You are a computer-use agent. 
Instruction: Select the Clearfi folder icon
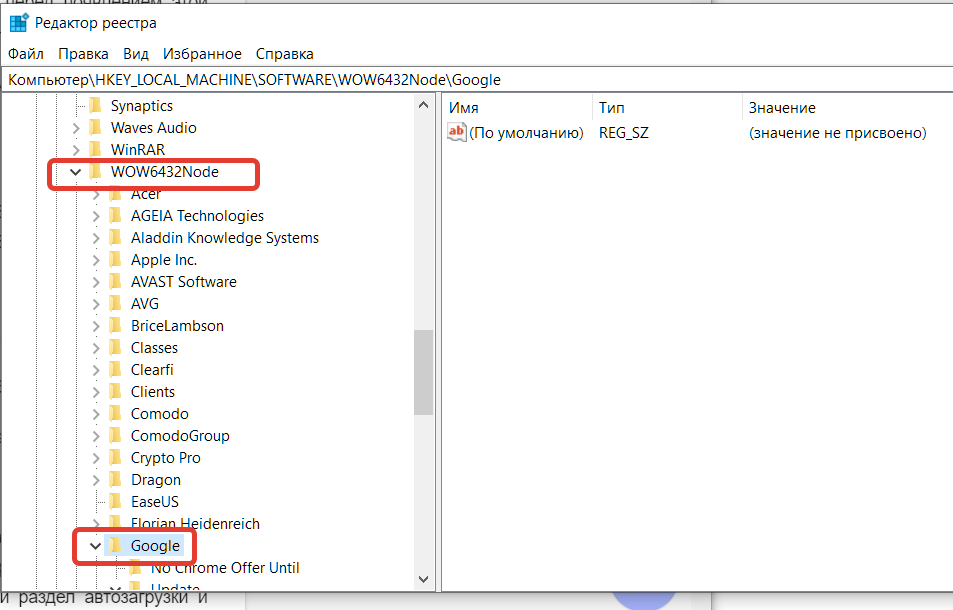click(x=115, y=369)
